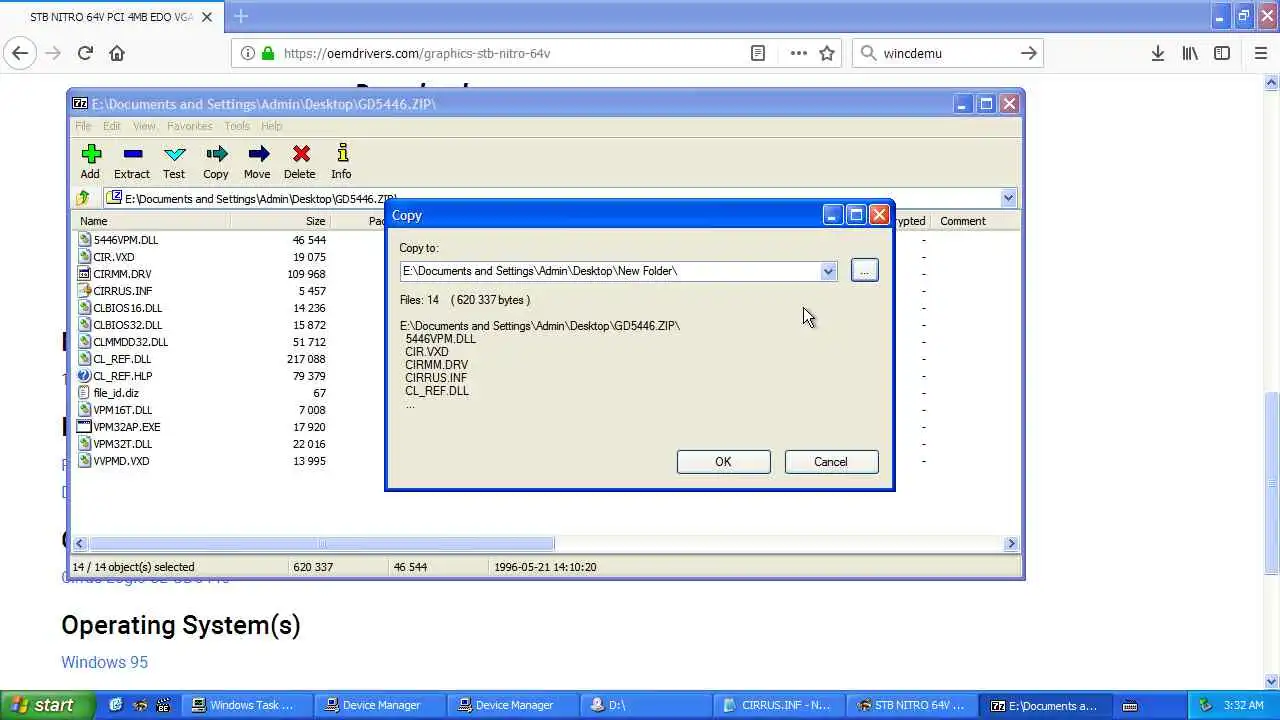The height and width of the screenshot is (720, 1280).
Task: Select file VPM32AP.EXE
Action: click(126, 427)
